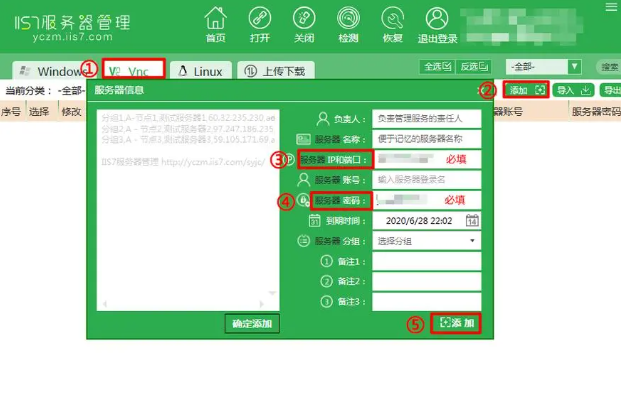Image resolution: width=621 pixels, height=414 pixels.
Task: Click the 备注2 input field
Action: click(427, 282)
